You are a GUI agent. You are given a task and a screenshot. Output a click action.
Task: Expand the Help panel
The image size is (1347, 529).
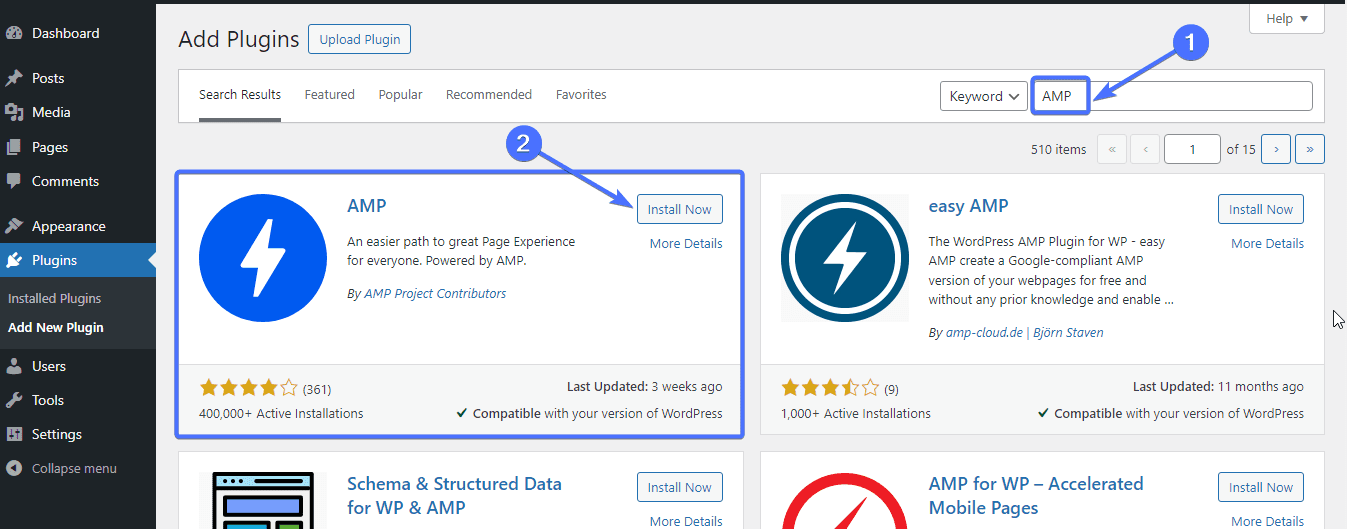[1287, 18]
